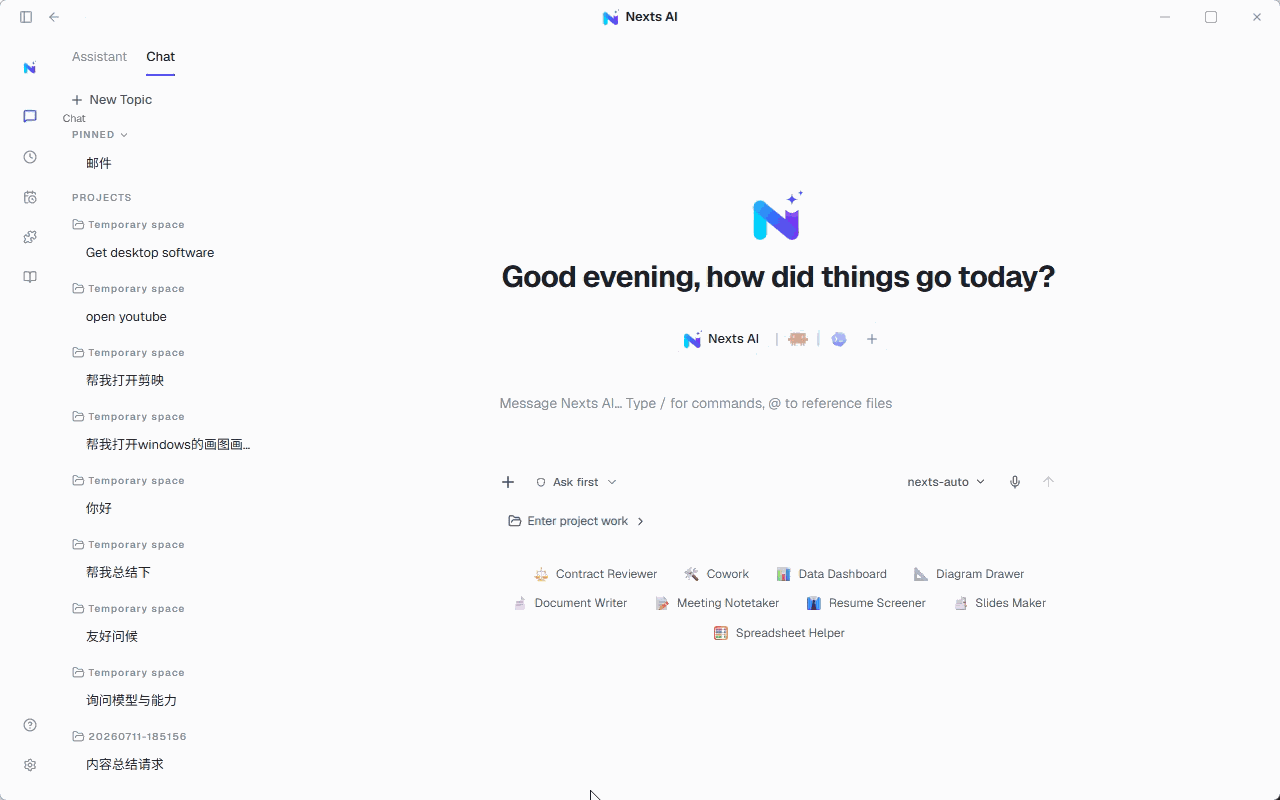Start a New Topic
The width and height of the screenshot is (1280, 800).
click(x=112, y=100)
